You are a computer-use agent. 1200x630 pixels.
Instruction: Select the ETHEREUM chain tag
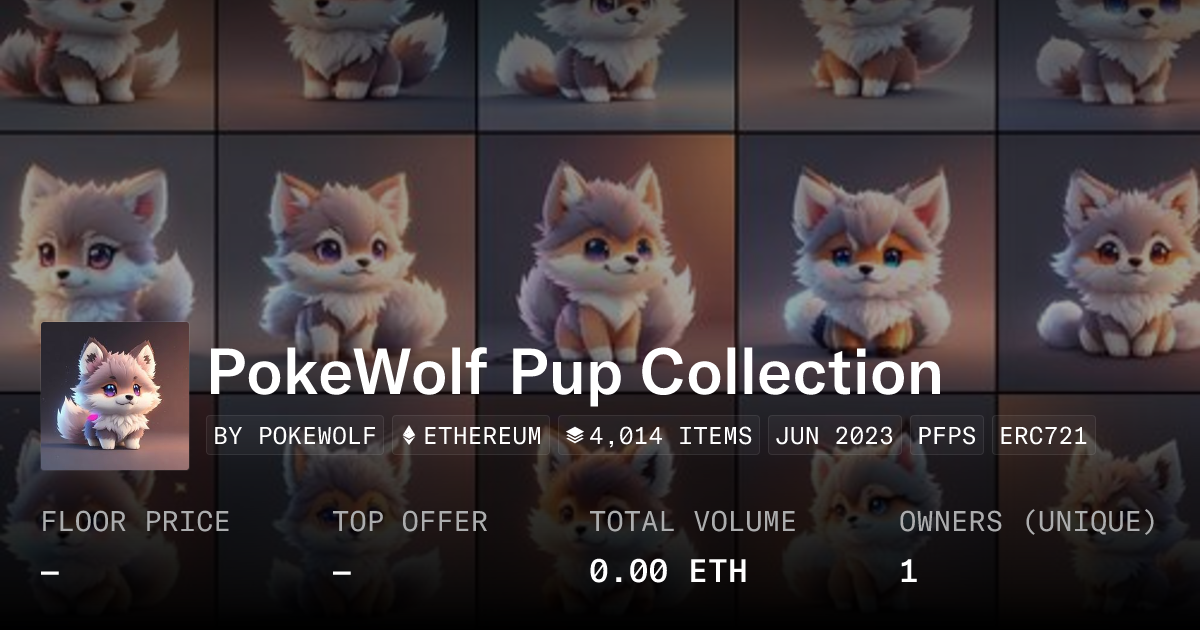pyautogui.click(x=471, y=436)
